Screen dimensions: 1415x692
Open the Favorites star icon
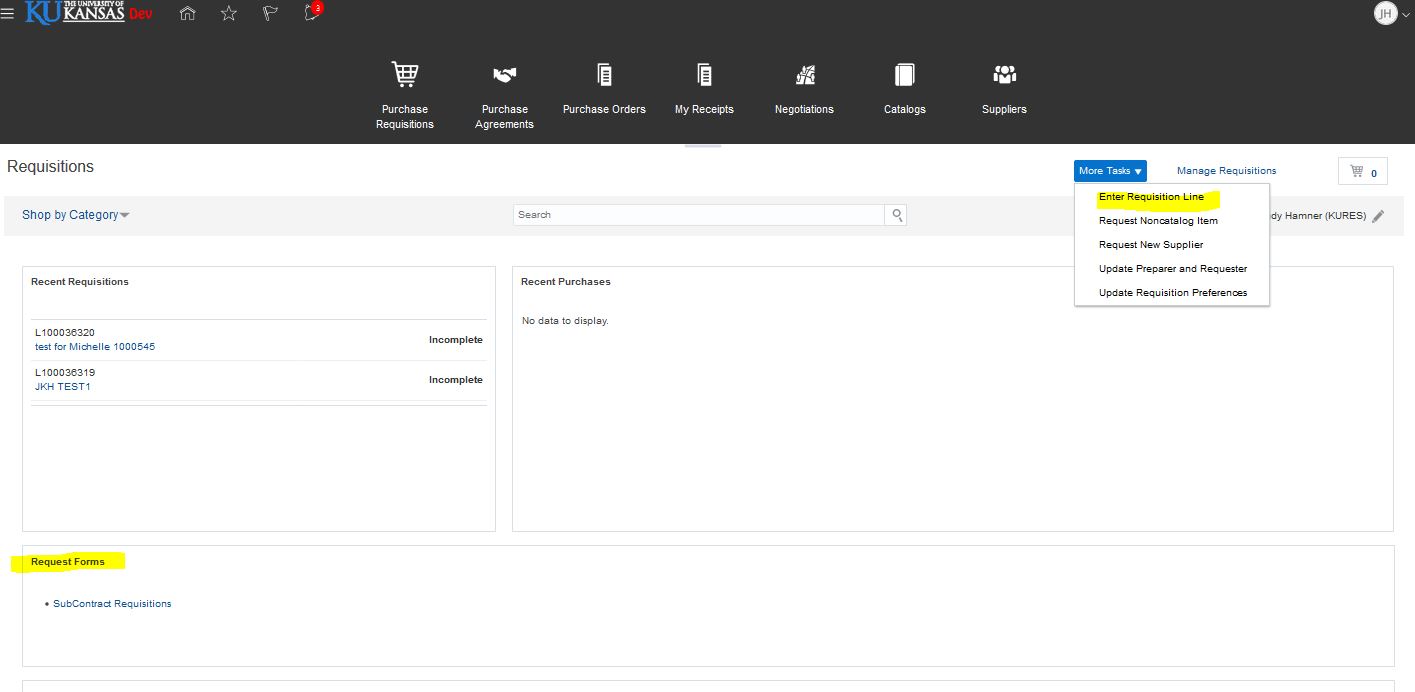tap(229, 13)
